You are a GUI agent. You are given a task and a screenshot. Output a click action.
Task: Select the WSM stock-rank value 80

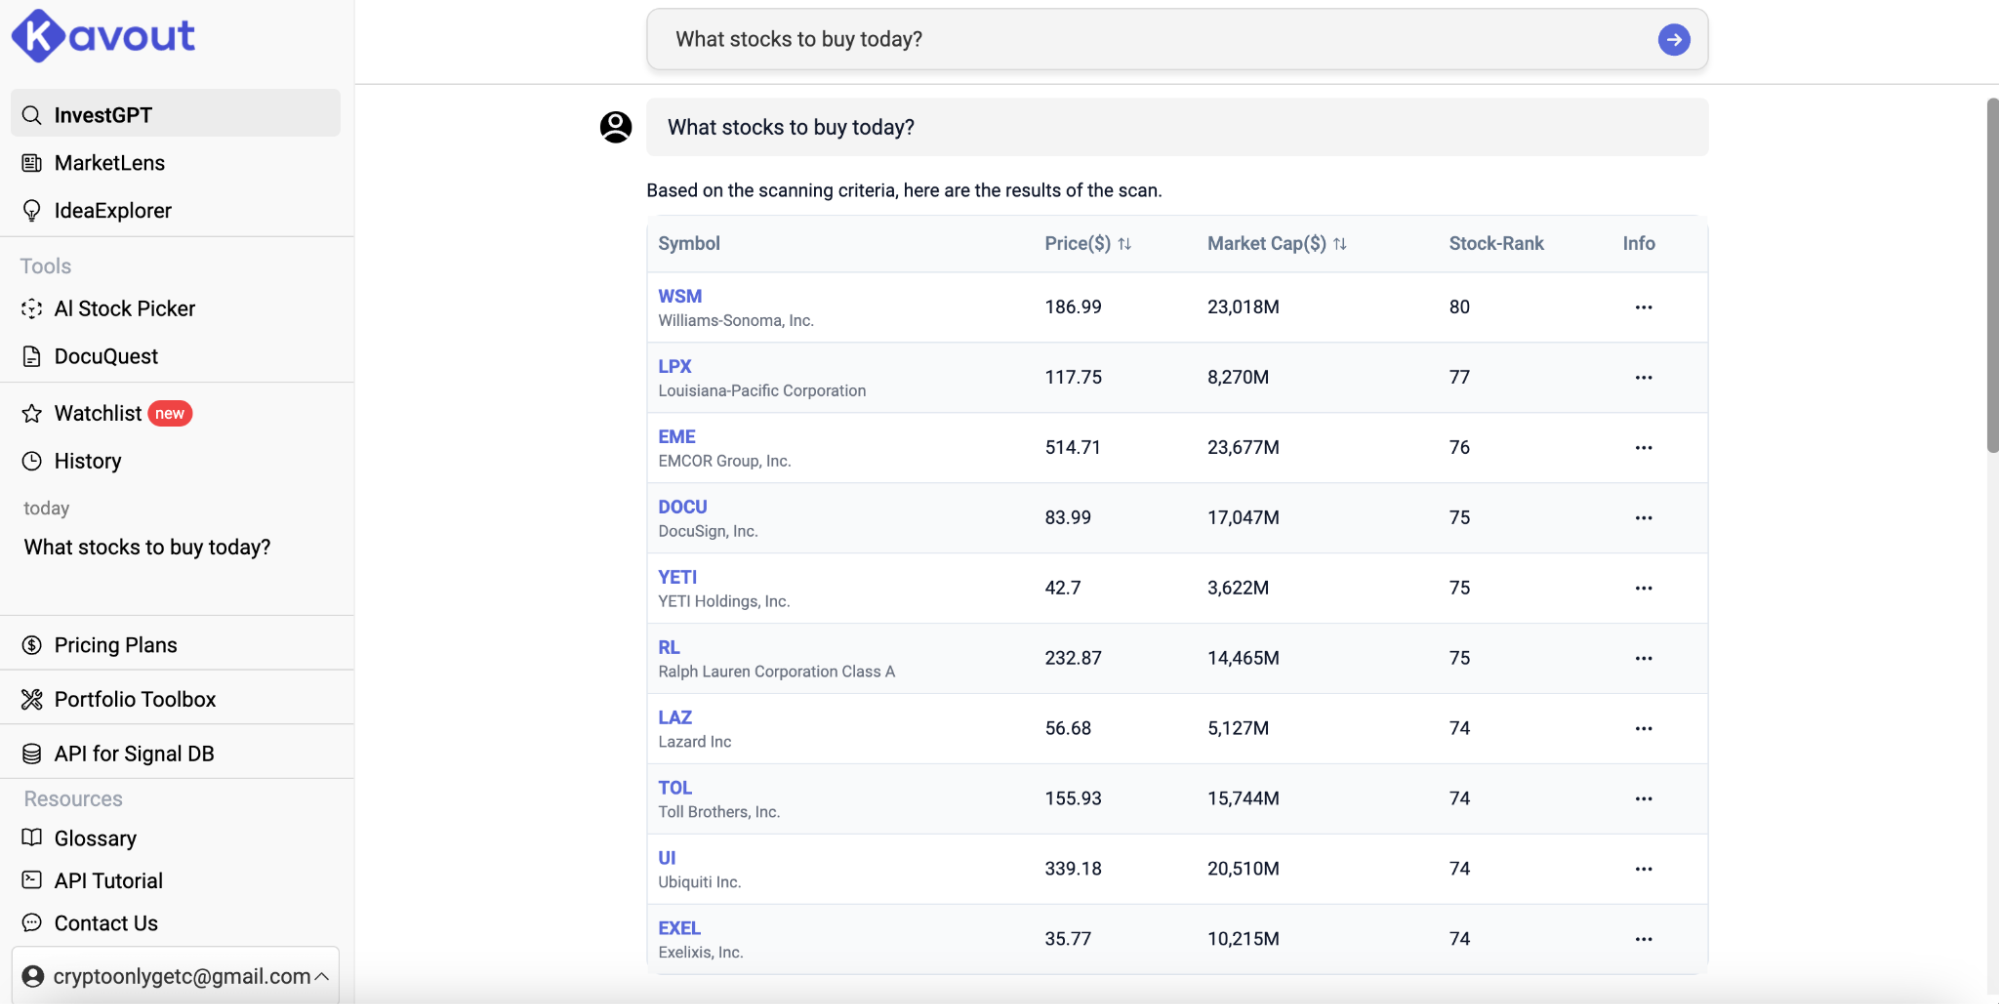pos(1459,308)
